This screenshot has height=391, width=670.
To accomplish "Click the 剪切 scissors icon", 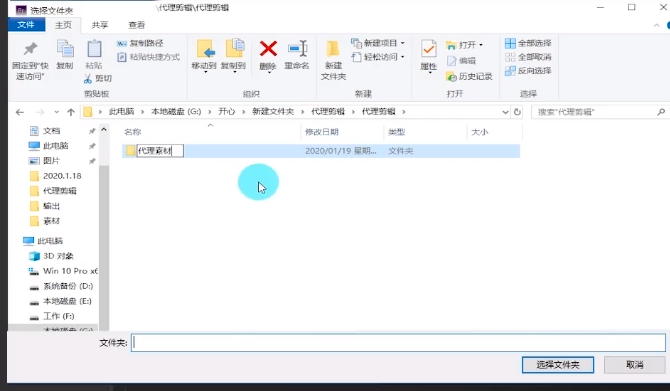I will 88,78.
